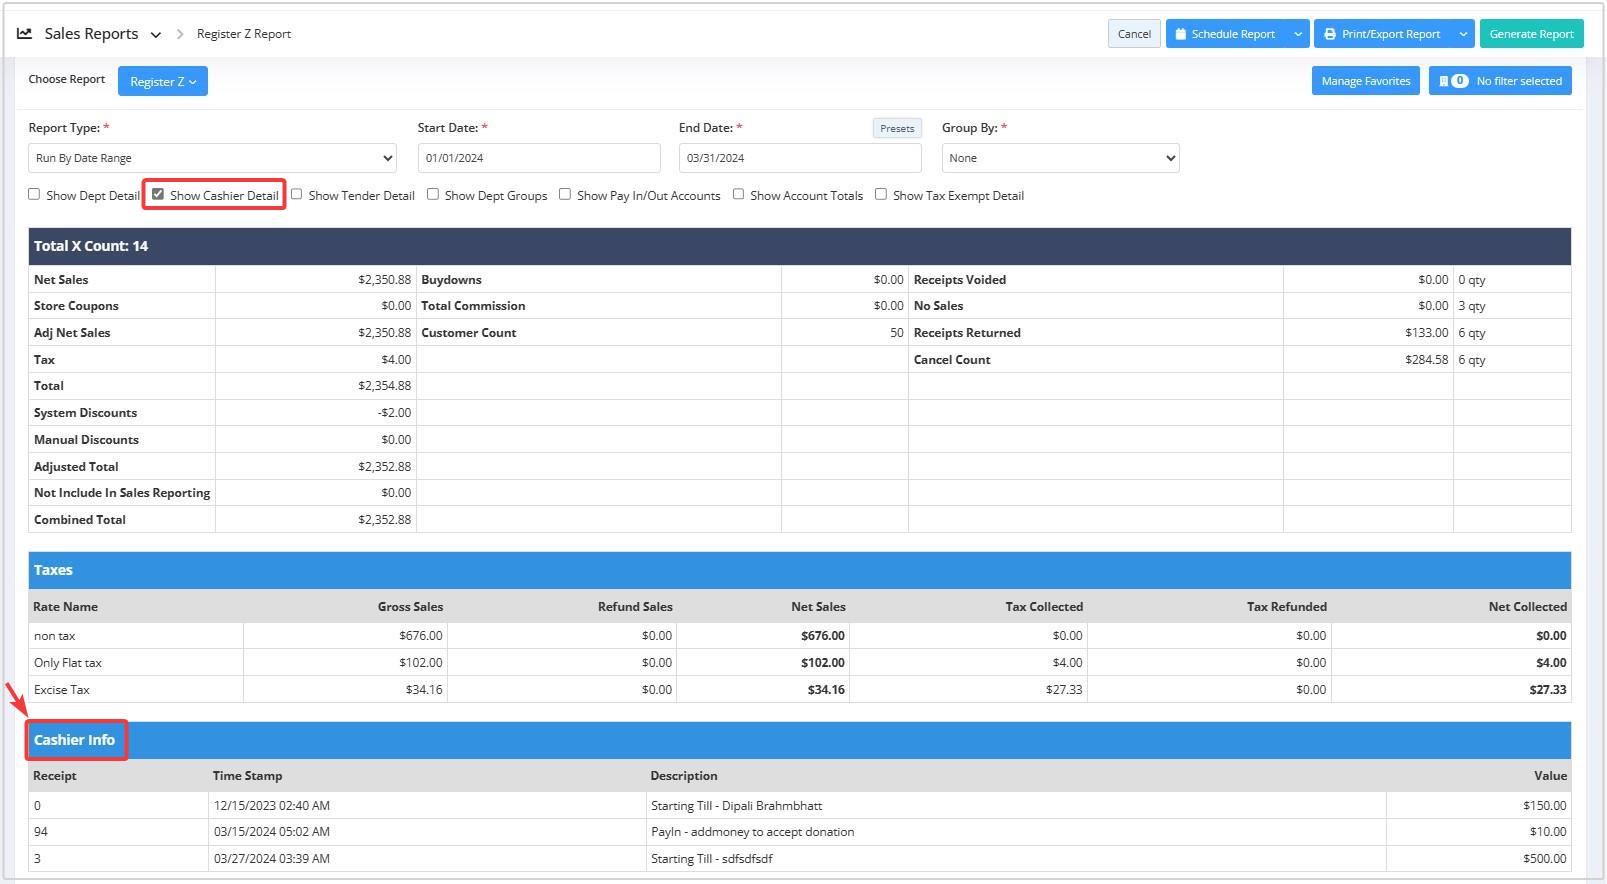Expand the Schedule Report dropdown arrow

(x=1298, y=34)
